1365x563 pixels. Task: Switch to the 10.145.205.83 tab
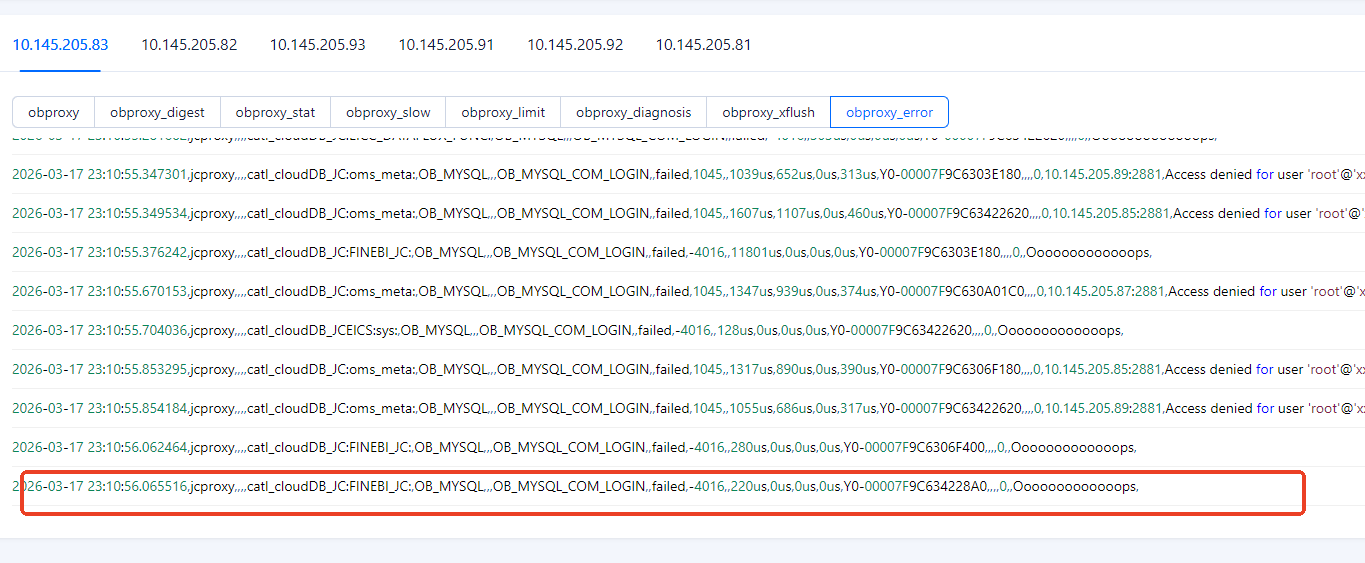point(60,45)
